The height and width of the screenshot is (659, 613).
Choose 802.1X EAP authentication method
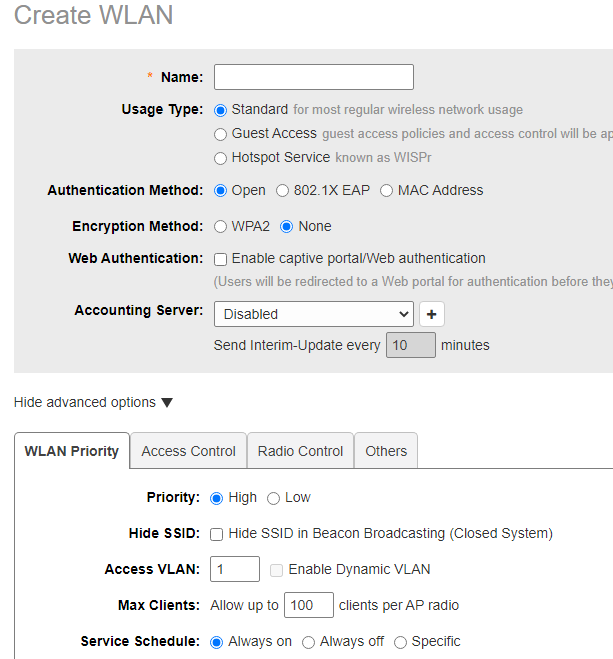point(283,191)
